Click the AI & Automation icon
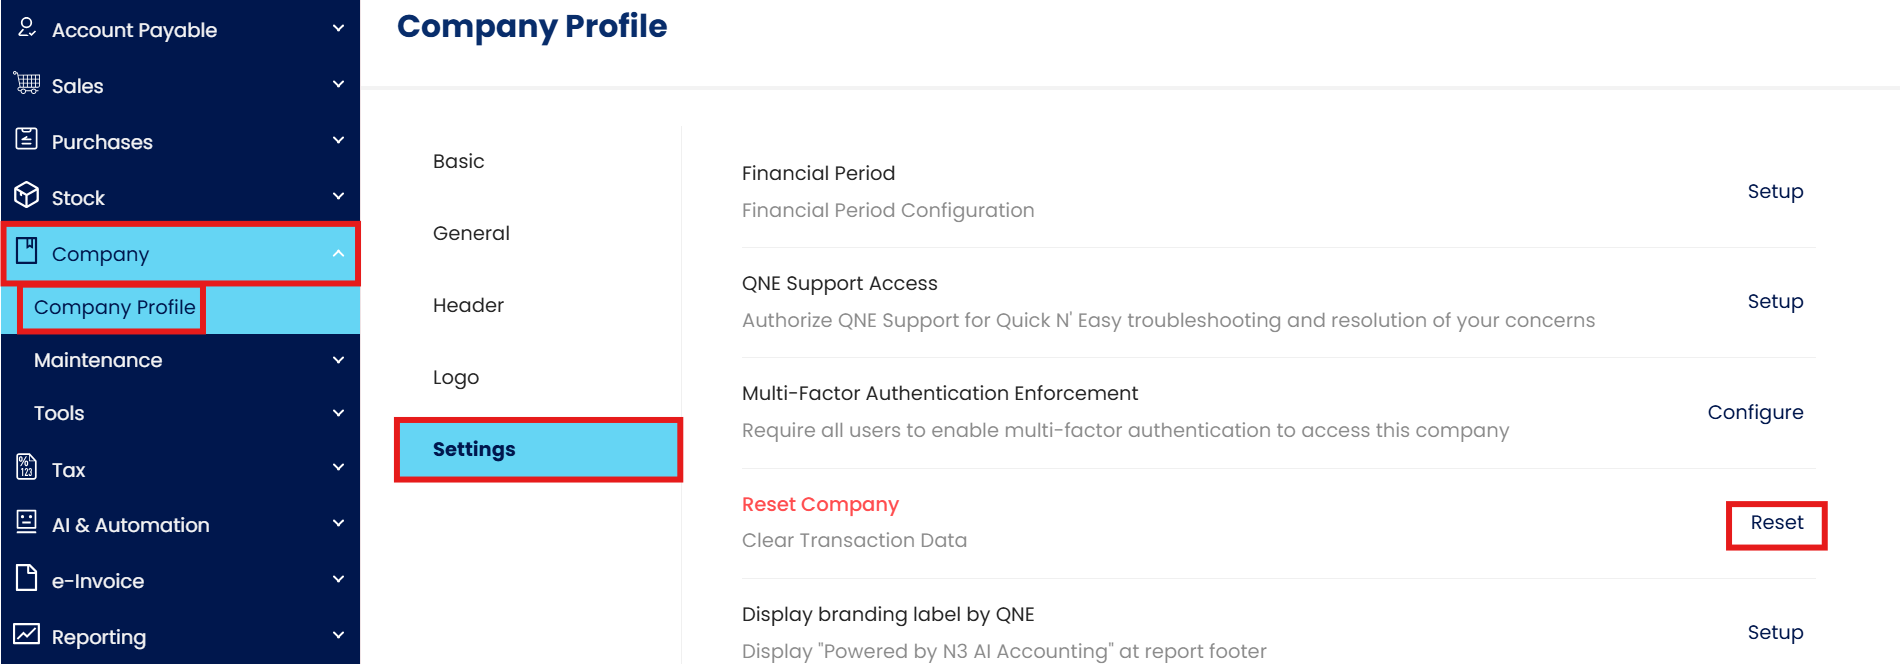The height and width of the screenshot is (664, 1900). point(27,522)
